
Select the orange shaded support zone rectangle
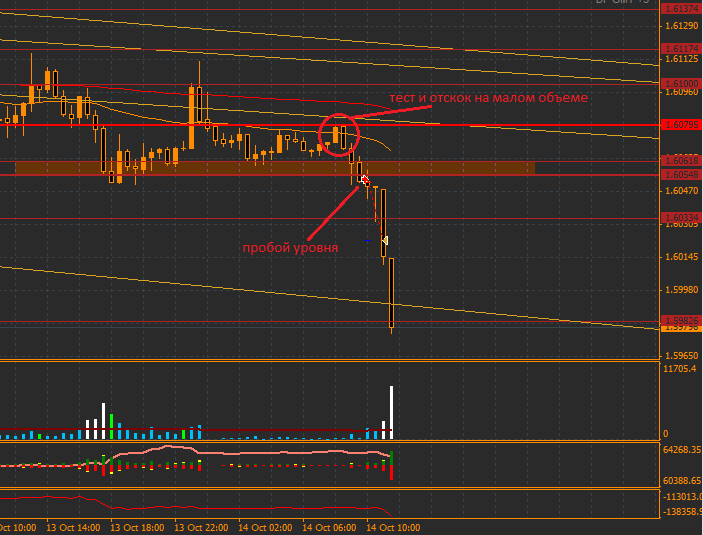(x=275, y=168)
